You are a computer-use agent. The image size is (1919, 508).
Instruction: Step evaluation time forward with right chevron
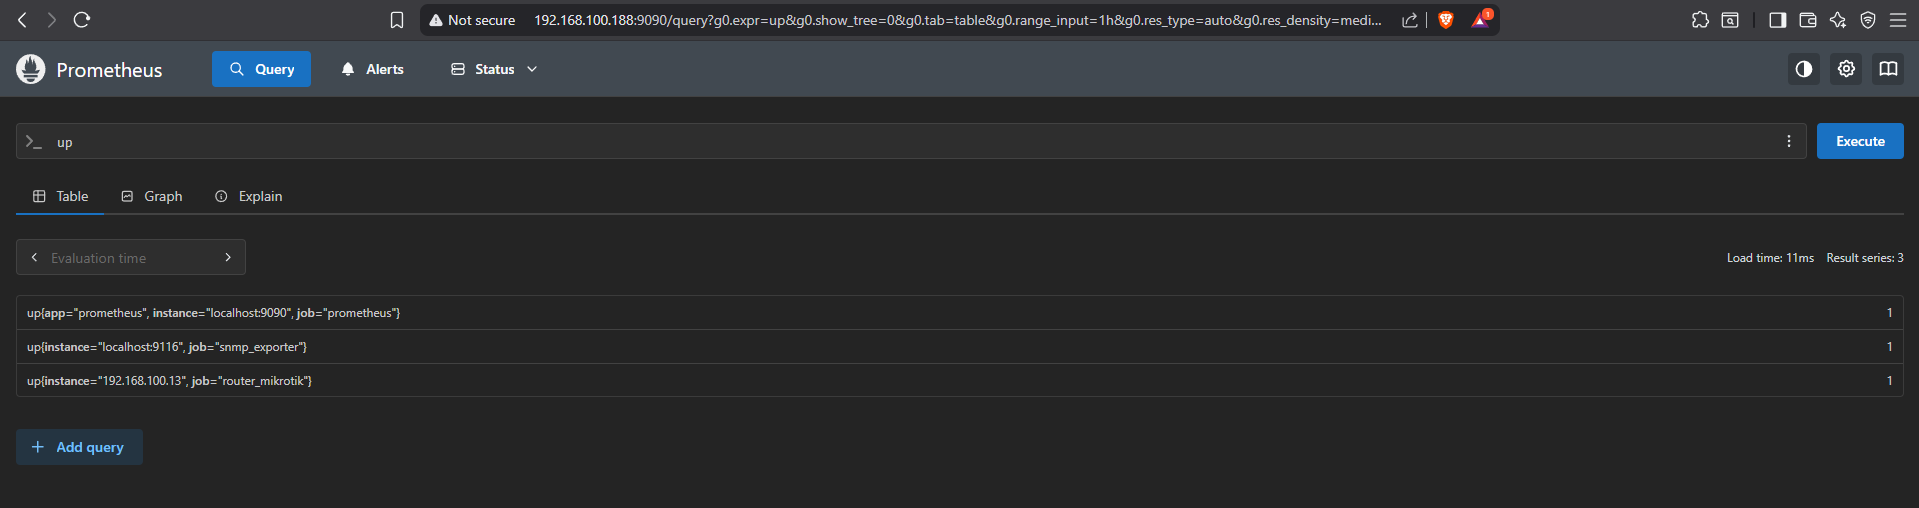coord(228,257)
